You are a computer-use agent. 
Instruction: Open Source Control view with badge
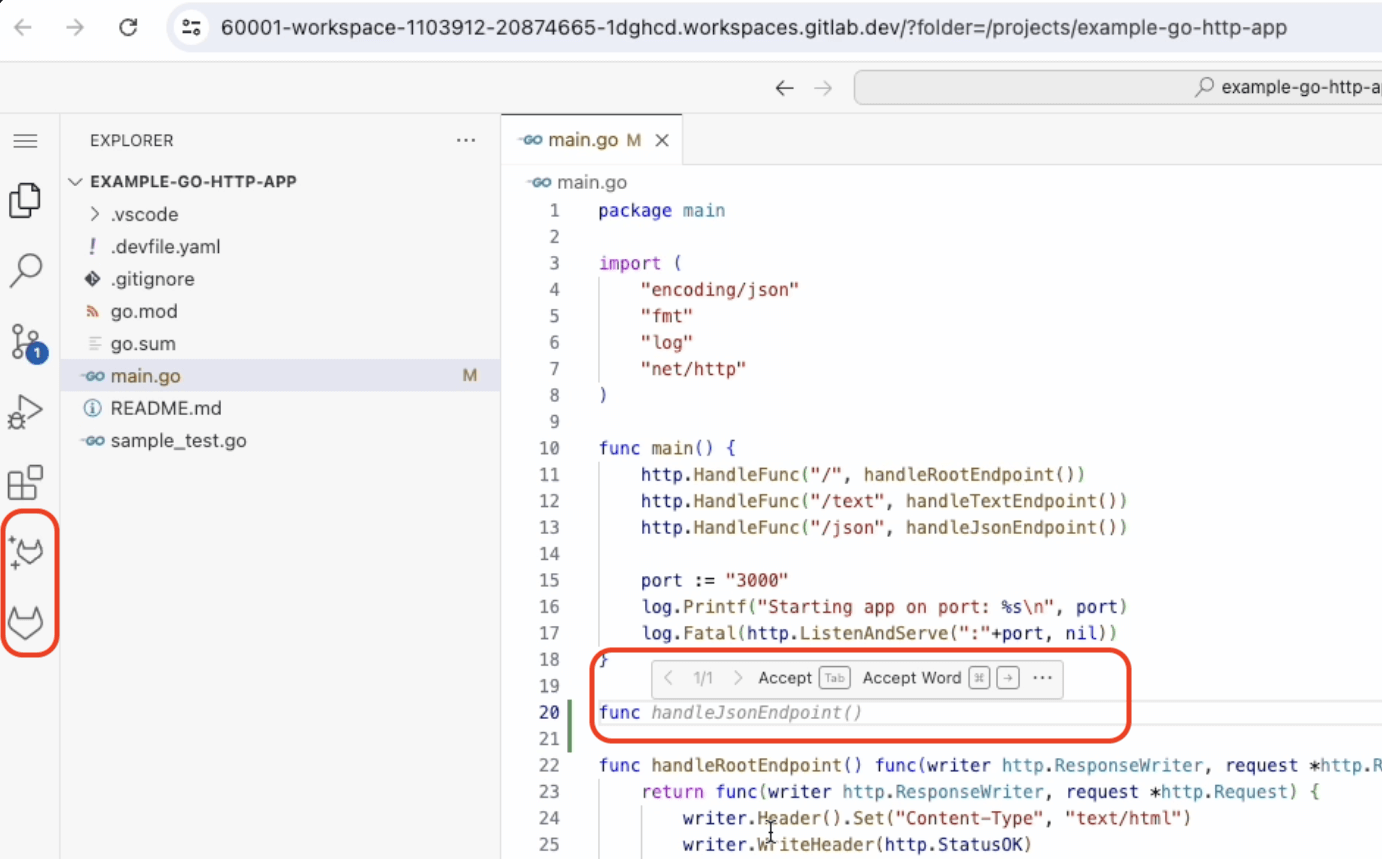(x=26, y=341)
